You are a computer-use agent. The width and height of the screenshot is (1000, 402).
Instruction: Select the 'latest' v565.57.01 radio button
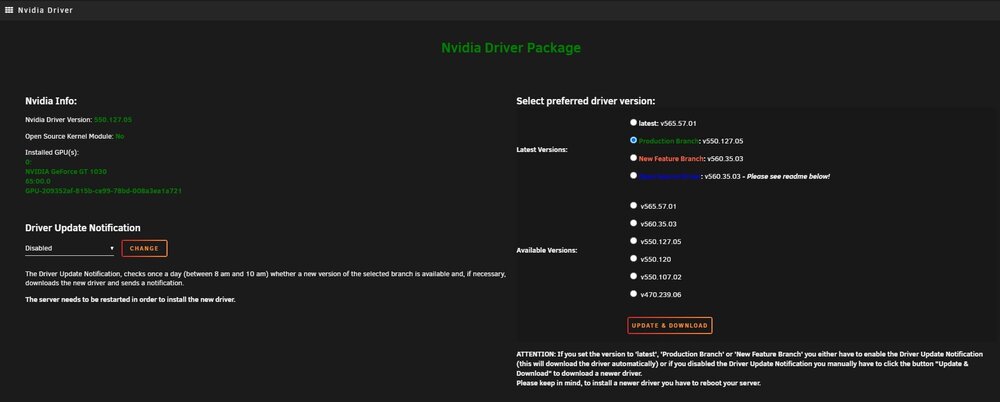coord(633,122)
